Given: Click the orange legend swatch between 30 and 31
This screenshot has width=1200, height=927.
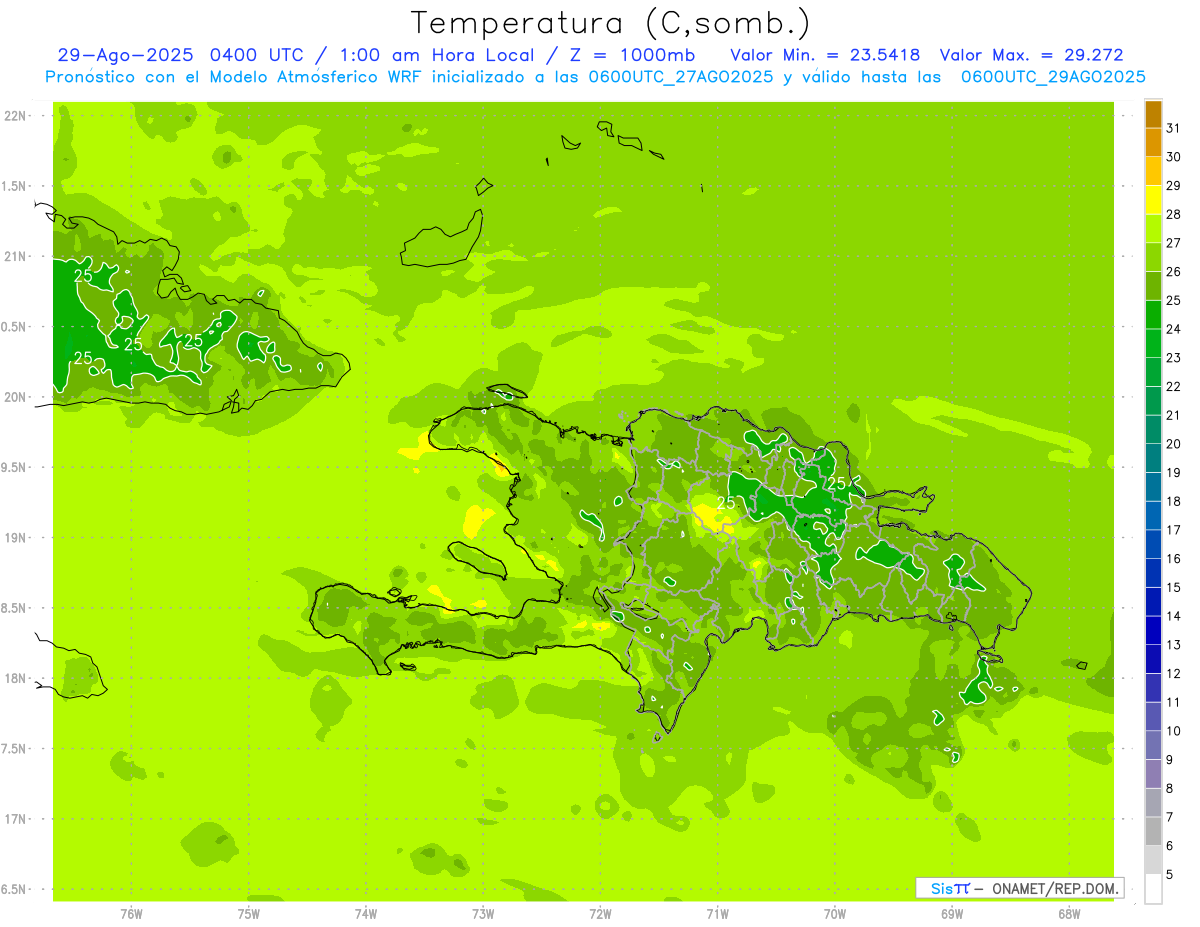Looking at the screenshot, I should [1153, 143].
